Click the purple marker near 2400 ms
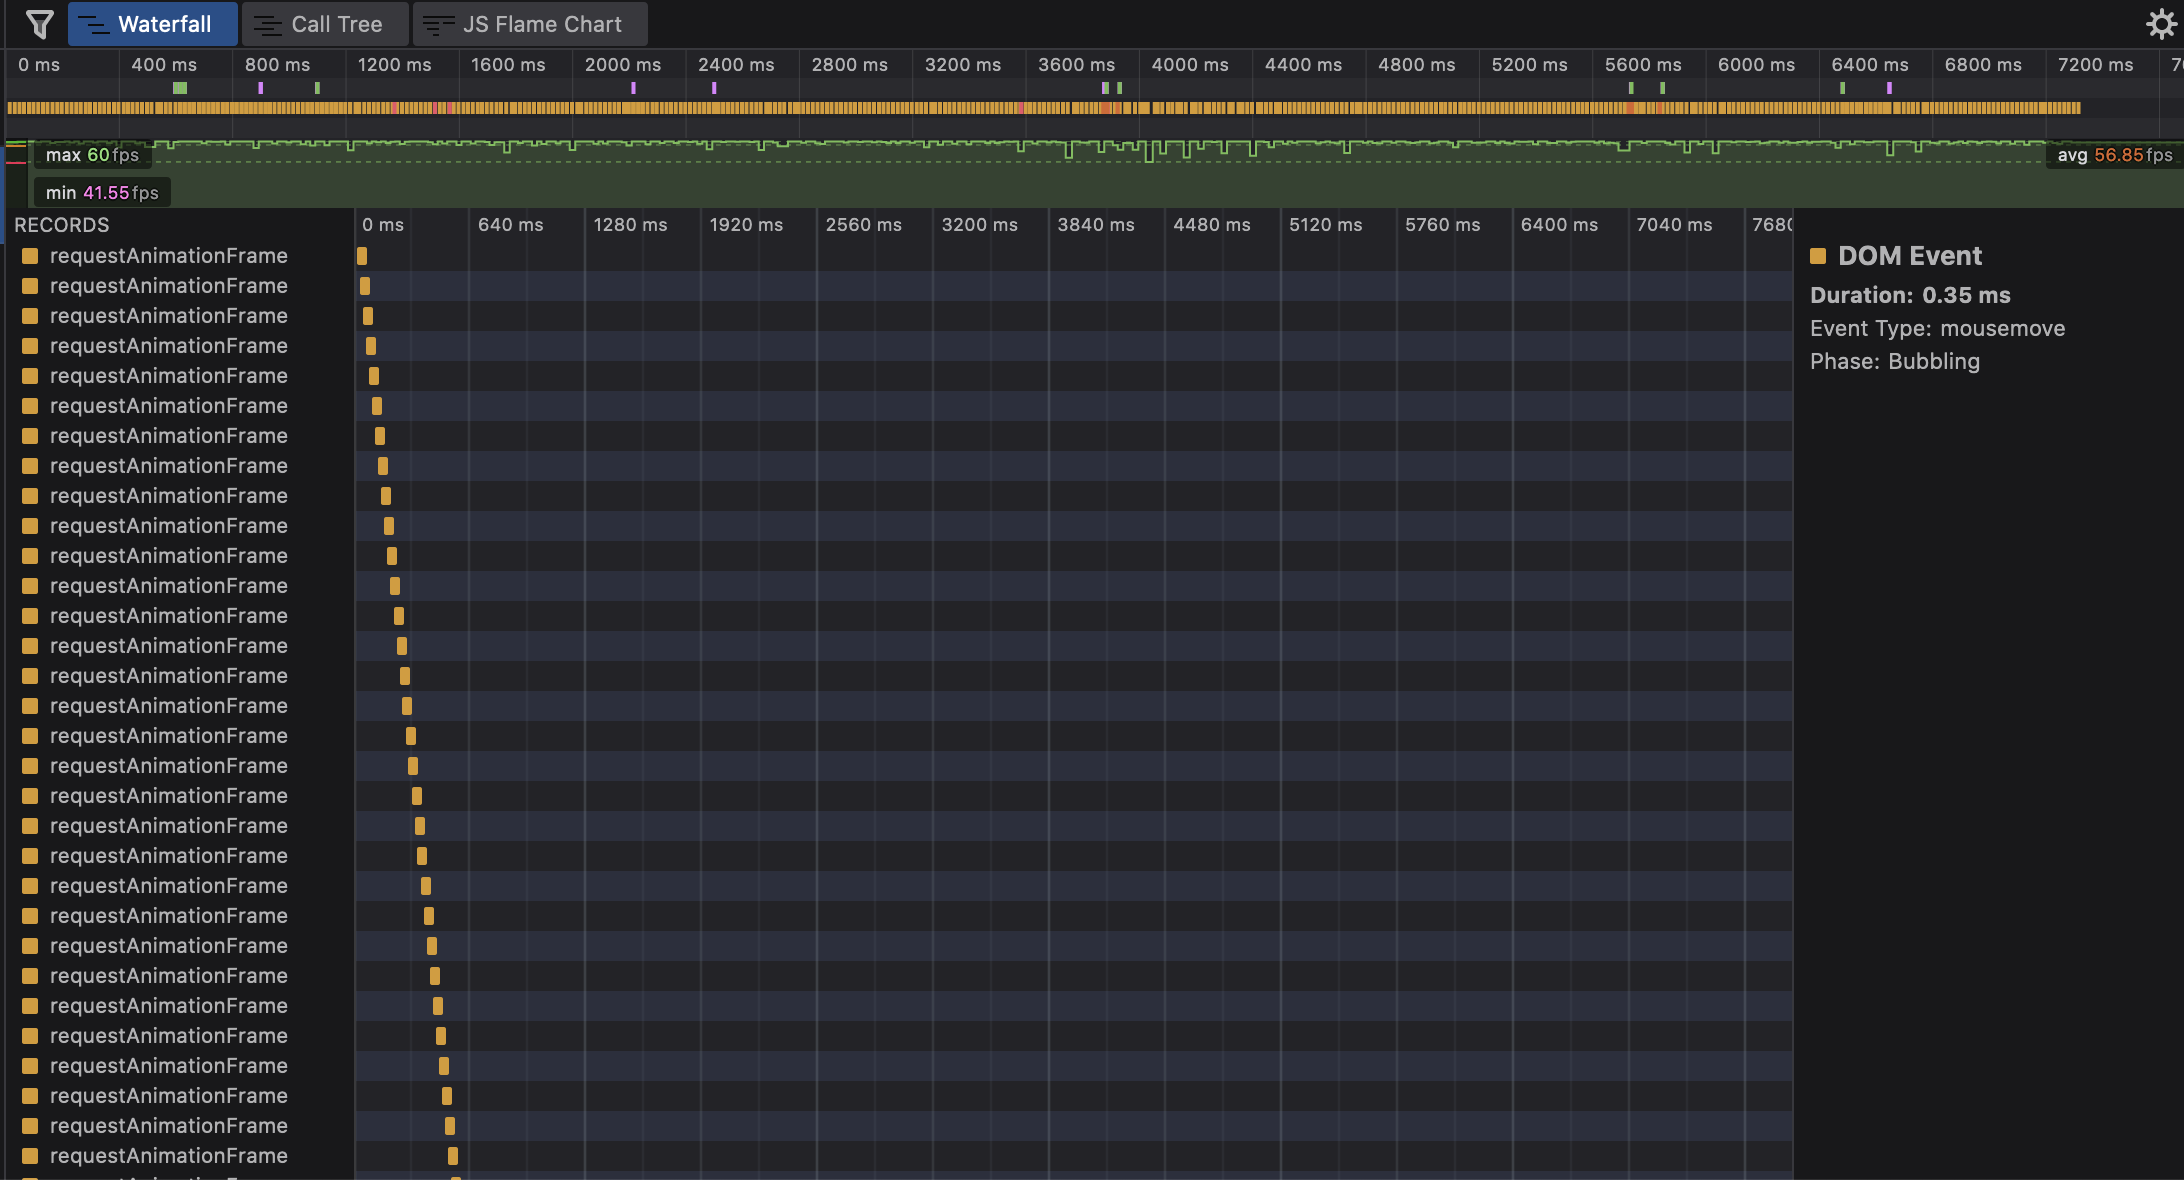Image resolution: width=2184 pixels, height=1180 pixels. pyautogui.click(x=714, y=88)
